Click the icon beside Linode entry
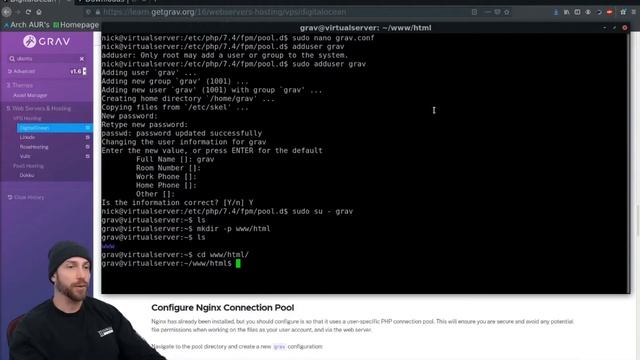The image size is (640, 360). click(87, 138)
